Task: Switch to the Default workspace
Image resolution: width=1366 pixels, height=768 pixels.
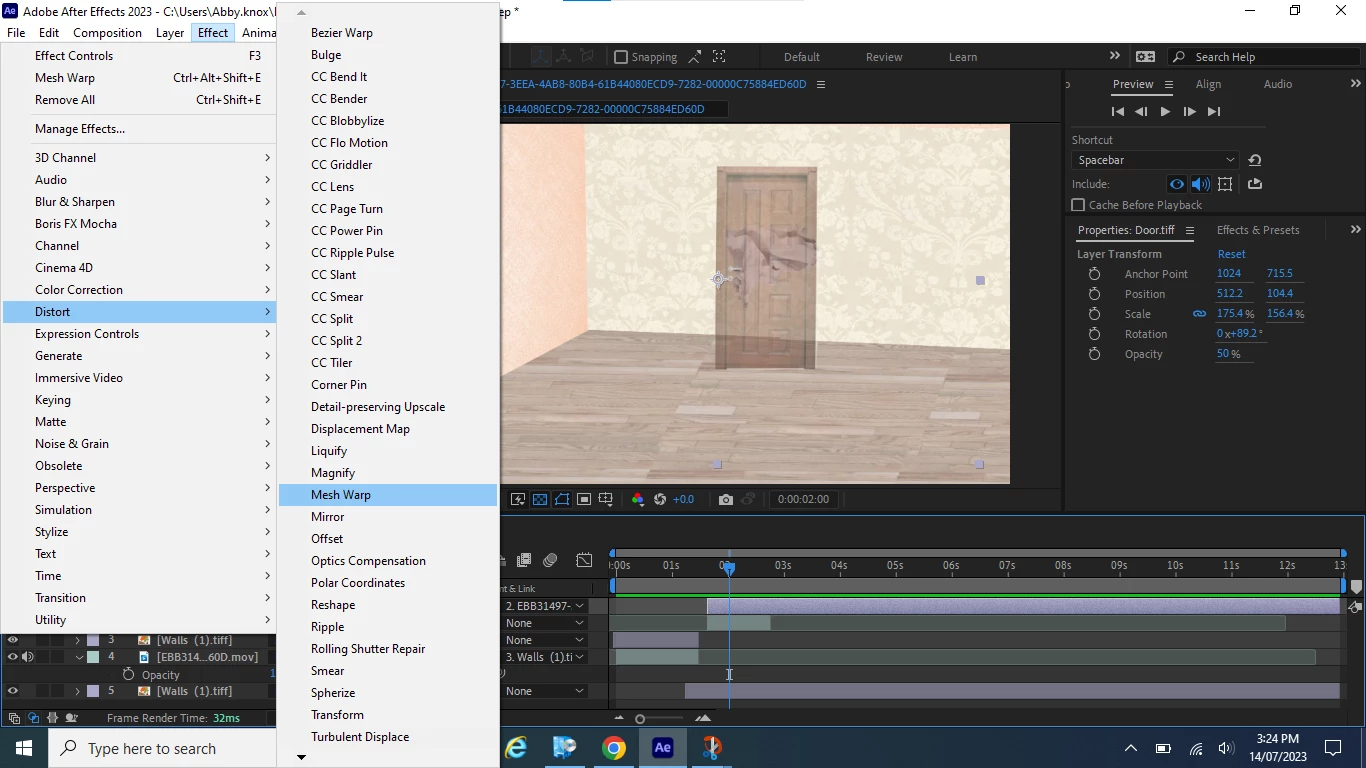Action: 802,57
